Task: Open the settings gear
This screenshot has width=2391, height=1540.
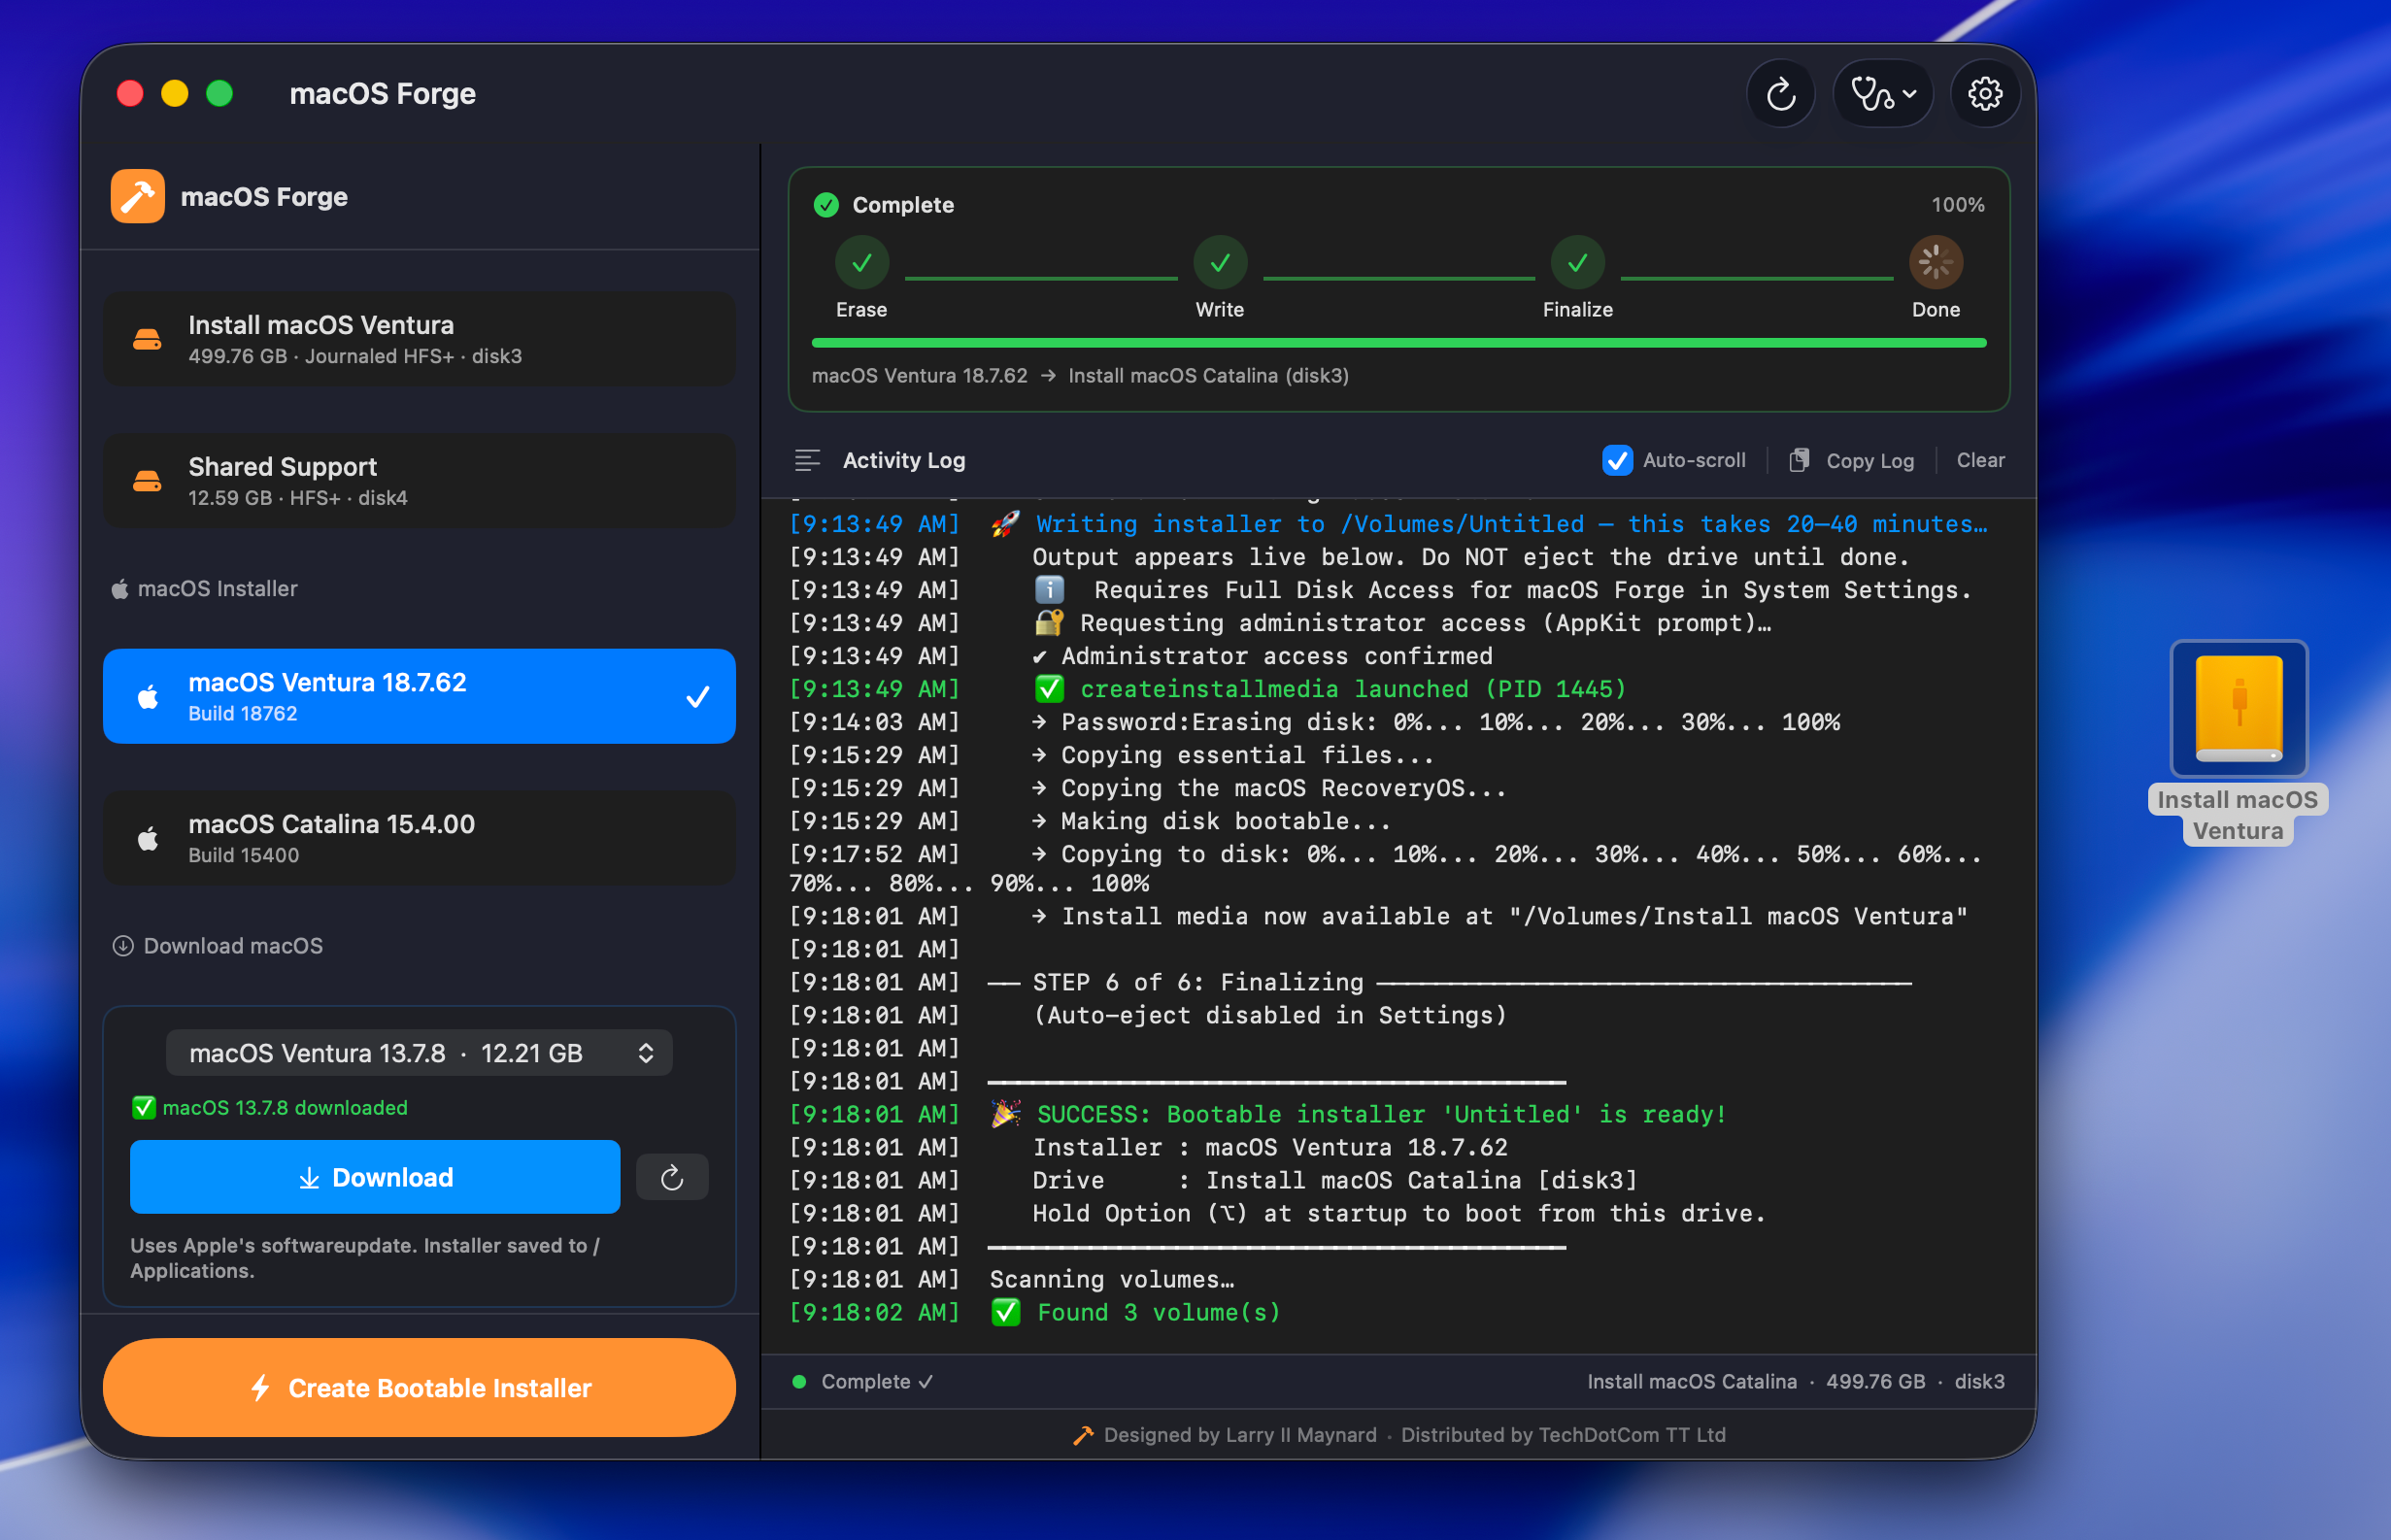Action: tap(1985, 94)
